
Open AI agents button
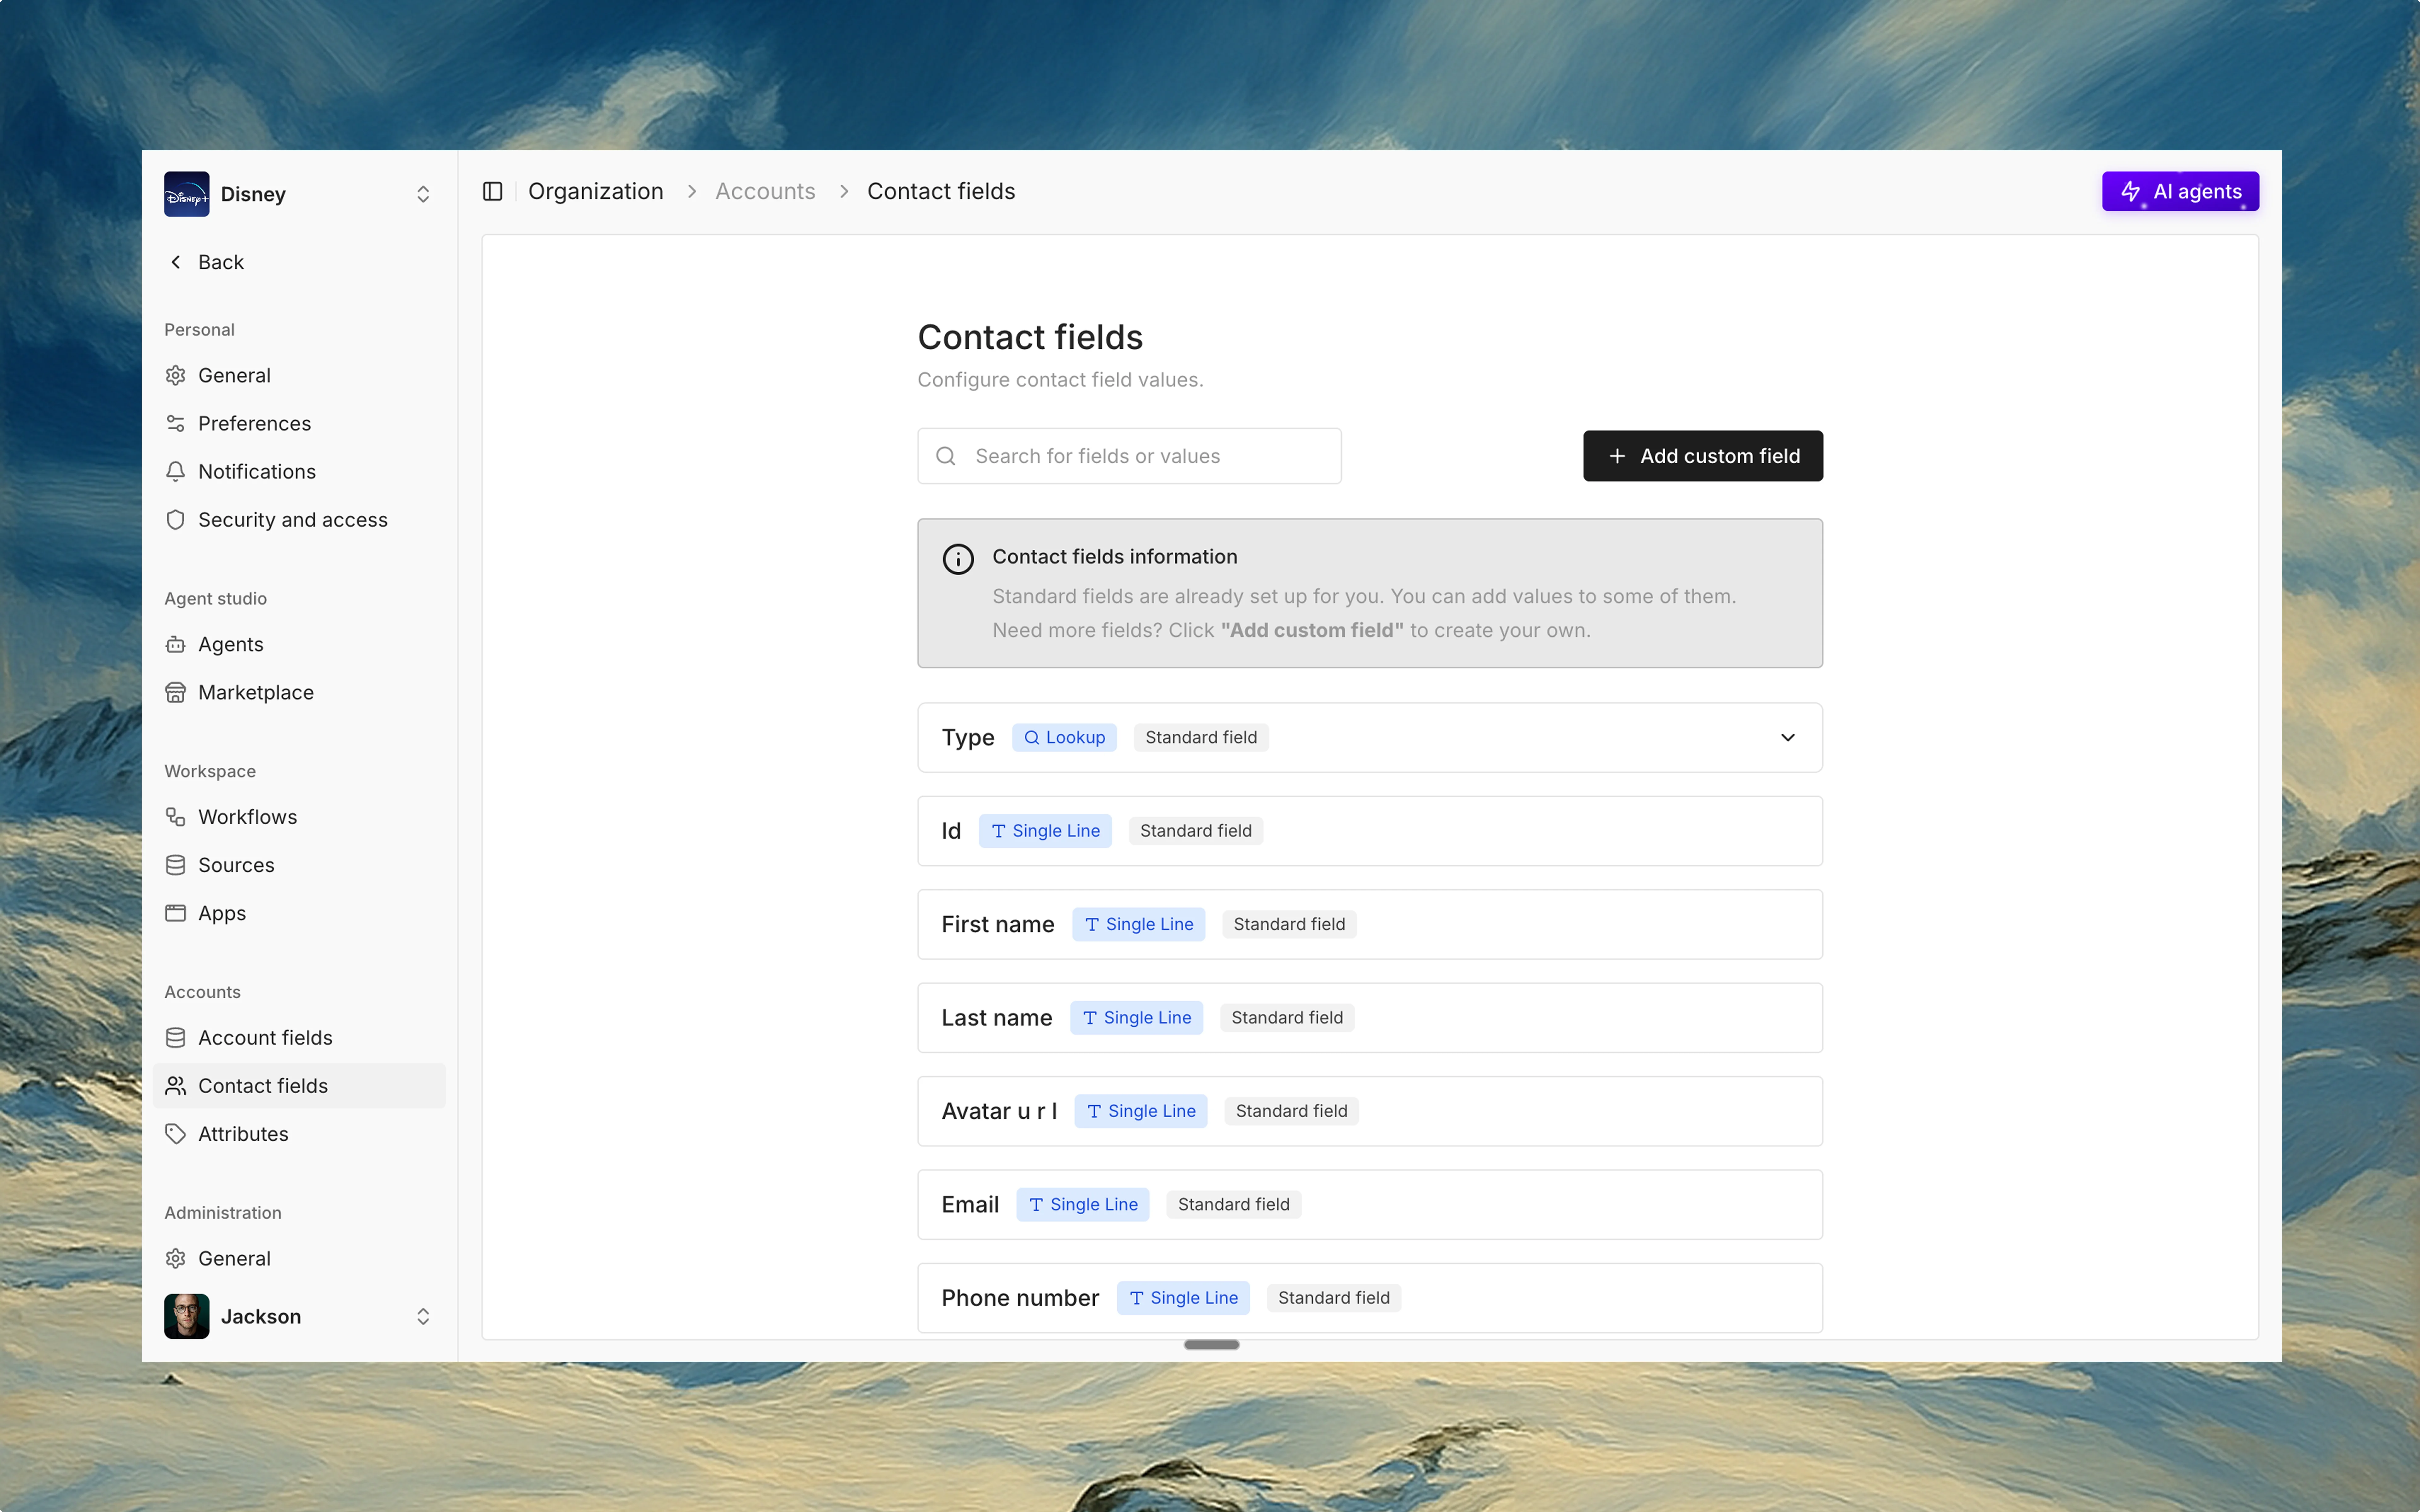pos(2180,191)
